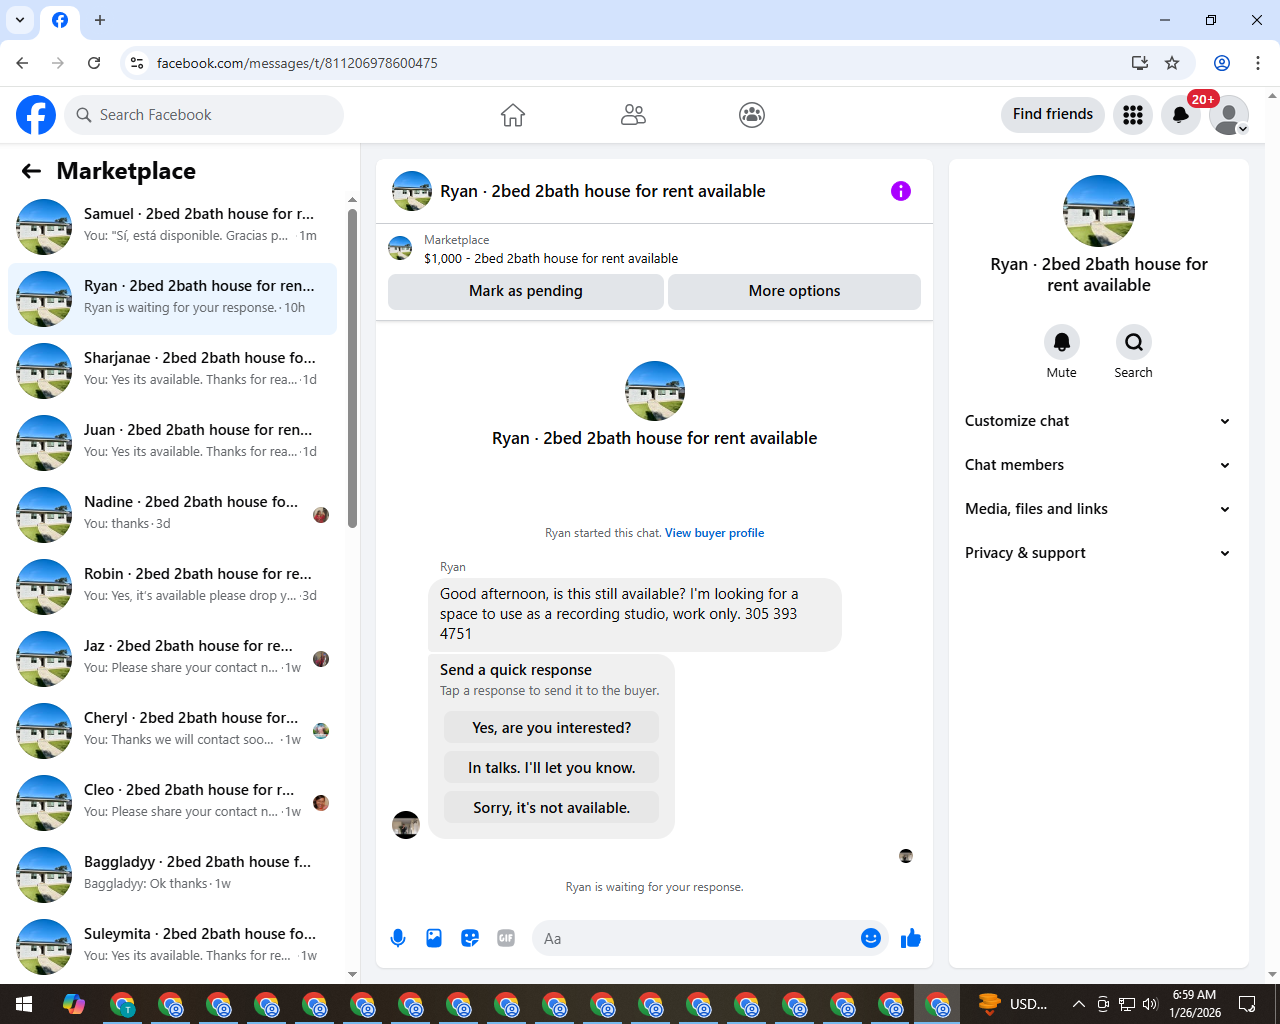Open the Chrome profile icon
The image size is (1280, 1024).
[x=1222, y=63]
